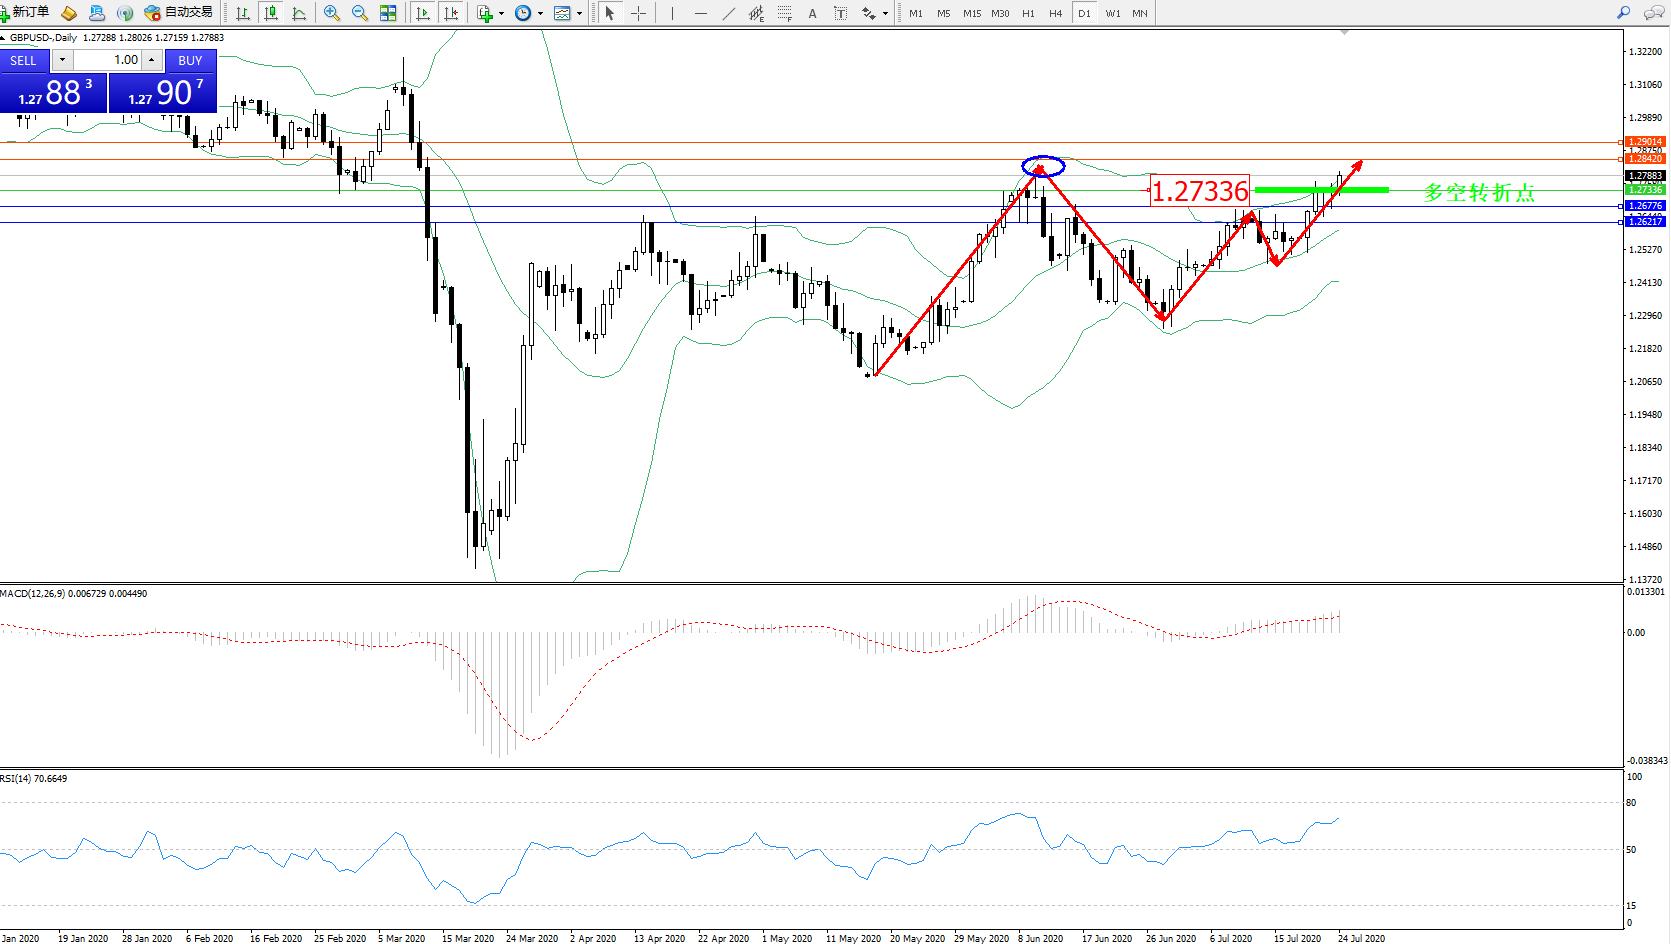
Task: Toggle AutoTrading (自动交易) on the toolbar
Action: [x=179, y=13]
